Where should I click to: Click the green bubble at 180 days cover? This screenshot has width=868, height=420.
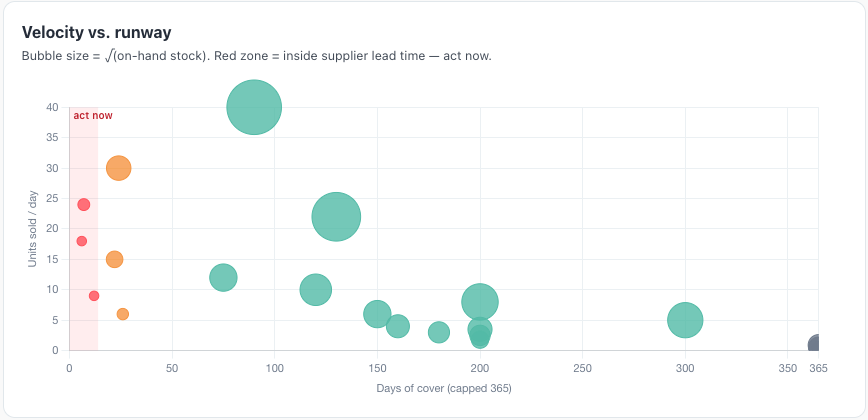(x=438, y=333)
